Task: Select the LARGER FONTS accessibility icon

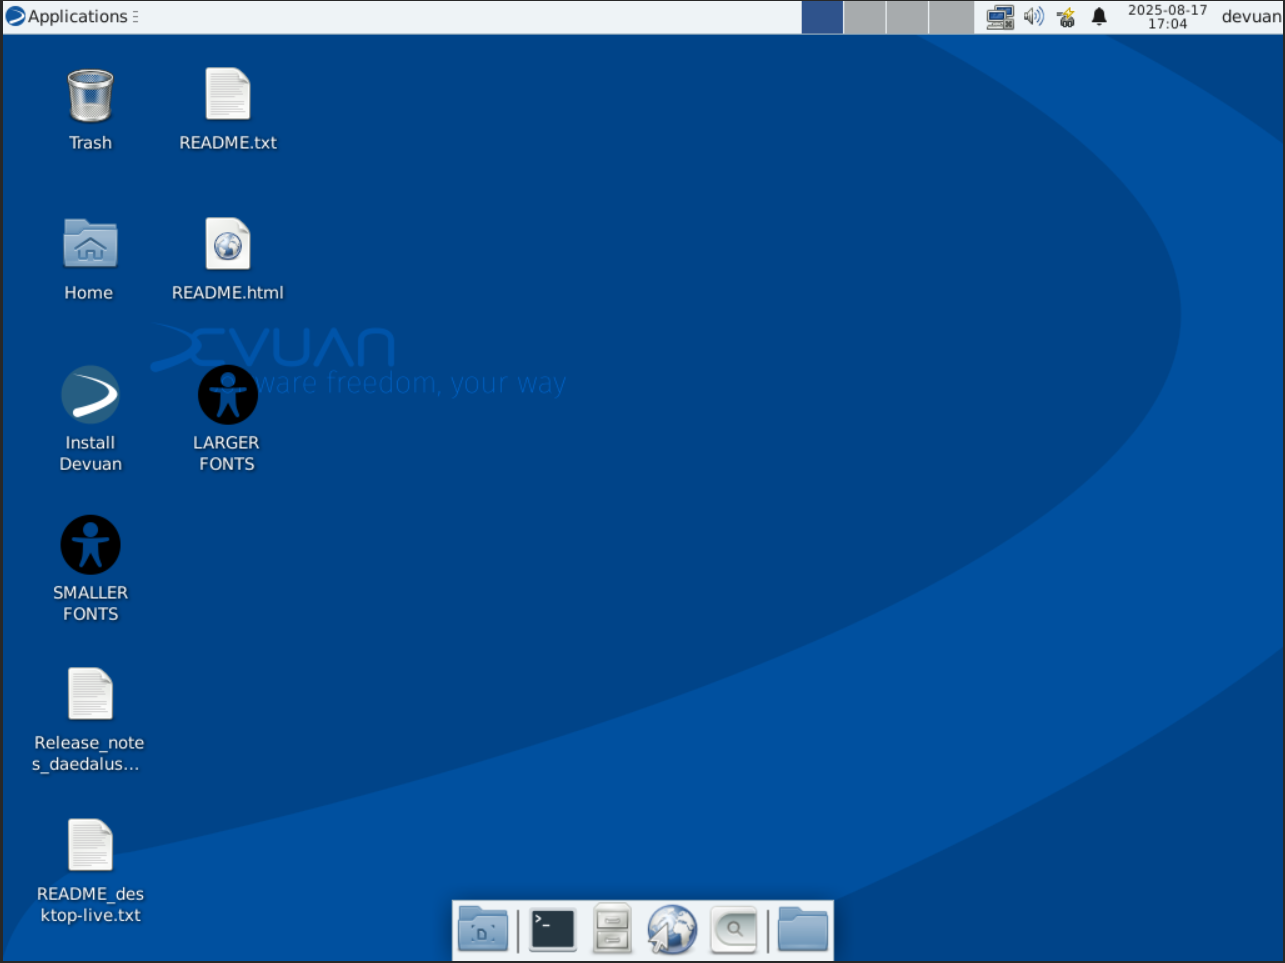Action: (x=227, y=396)
